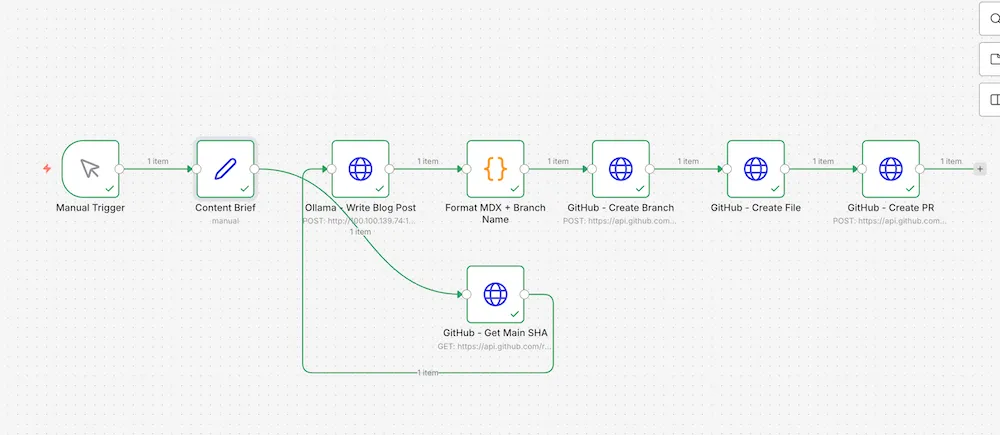This screenshot has width=1000, height=435.
Task: Click the 'Manual Trigger' node label
Action: (91, 207)
